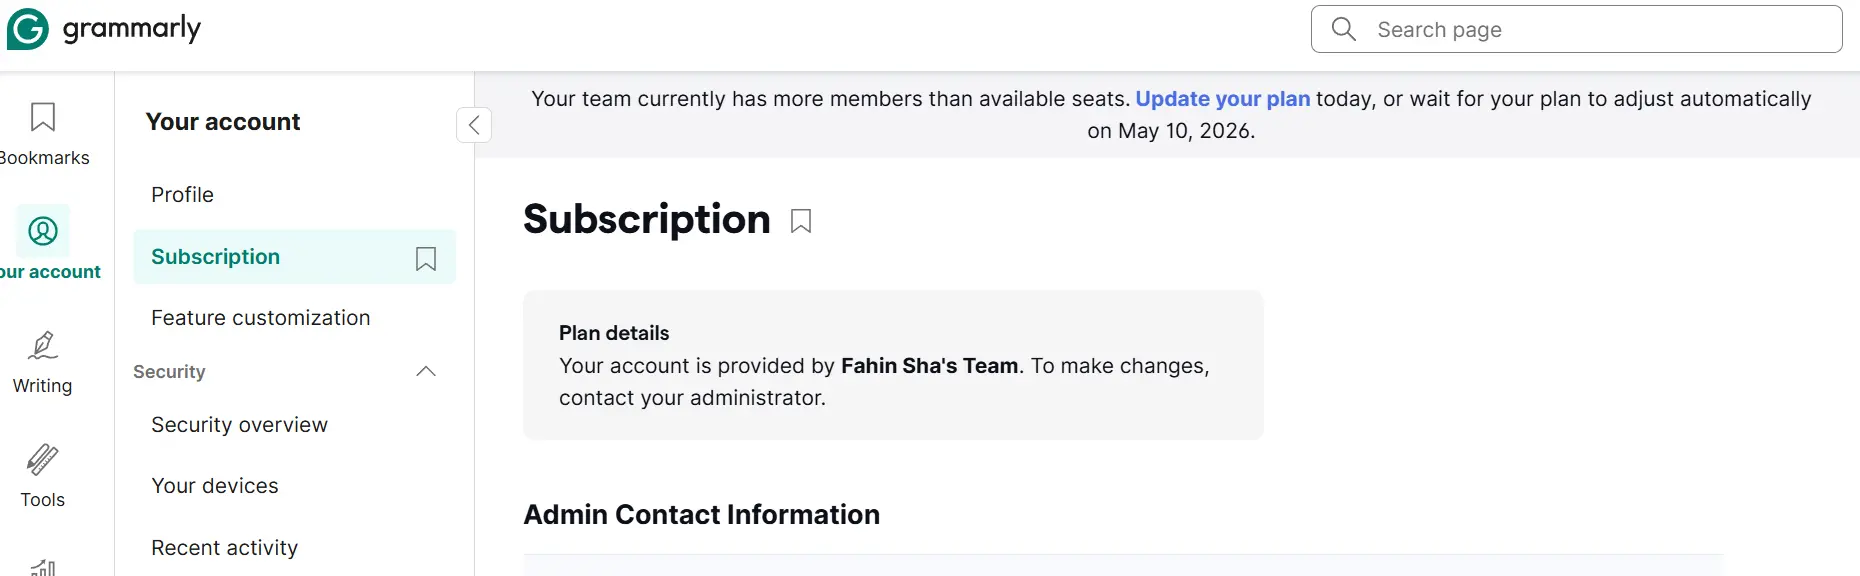The width and height of the screenshot is (1860, 576).
Task: Open the Writing pen icon
Action: 42,345
